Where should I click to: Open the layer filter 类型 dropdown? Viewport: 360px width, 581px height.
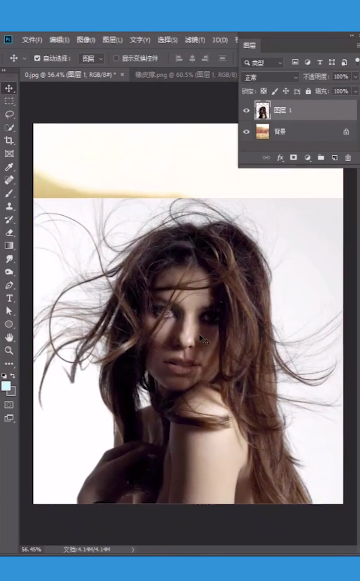pyautogui.click(x=263, y=63)
